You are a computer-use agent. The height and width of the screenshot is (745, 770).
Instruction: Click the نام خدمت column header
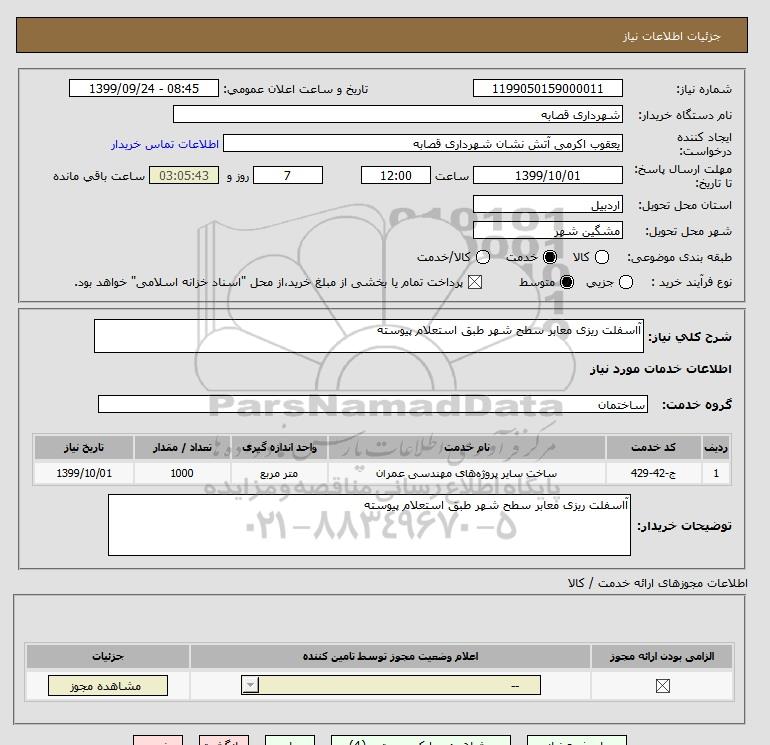coord(467,447)
